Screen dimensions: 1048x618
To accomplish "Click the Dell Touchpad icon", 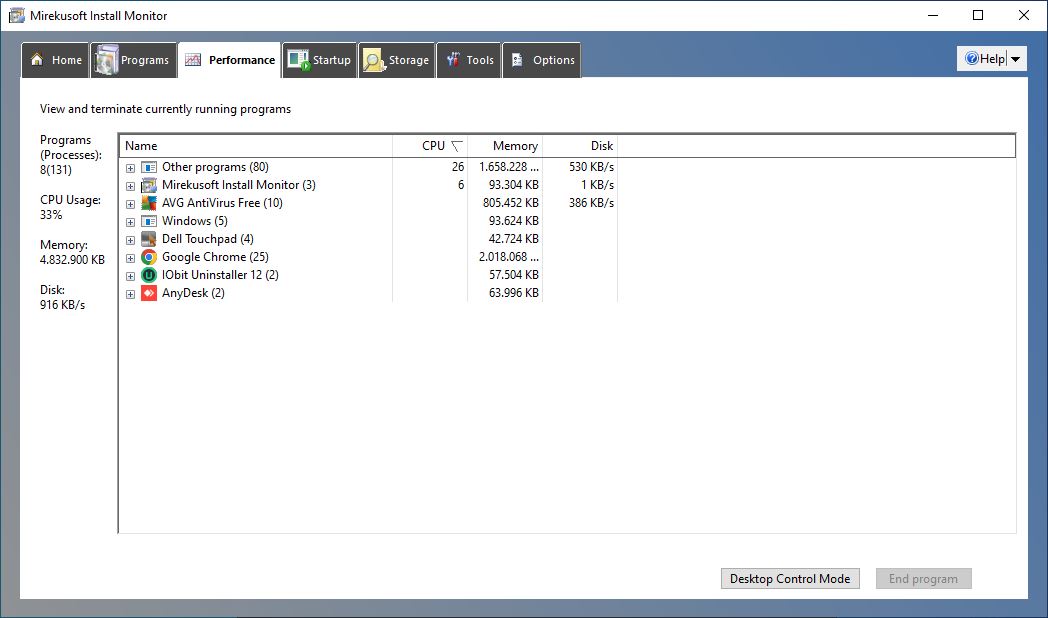I will click(149, 239).
